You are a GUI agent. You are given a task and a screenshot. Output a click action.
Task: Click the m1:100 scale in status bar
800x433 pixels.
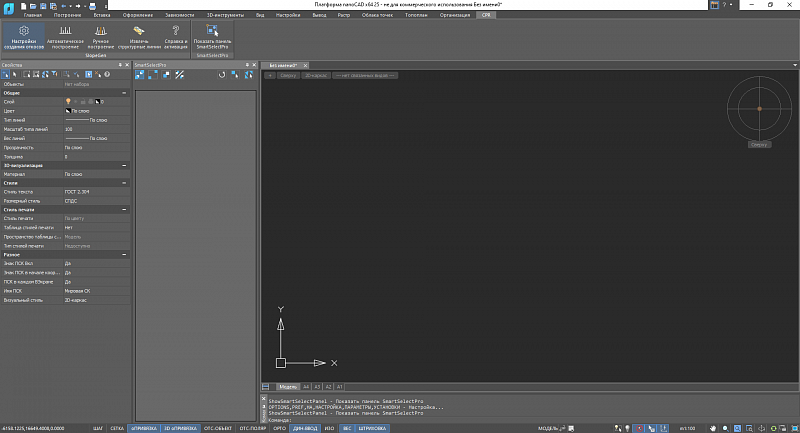pos(687,428)
